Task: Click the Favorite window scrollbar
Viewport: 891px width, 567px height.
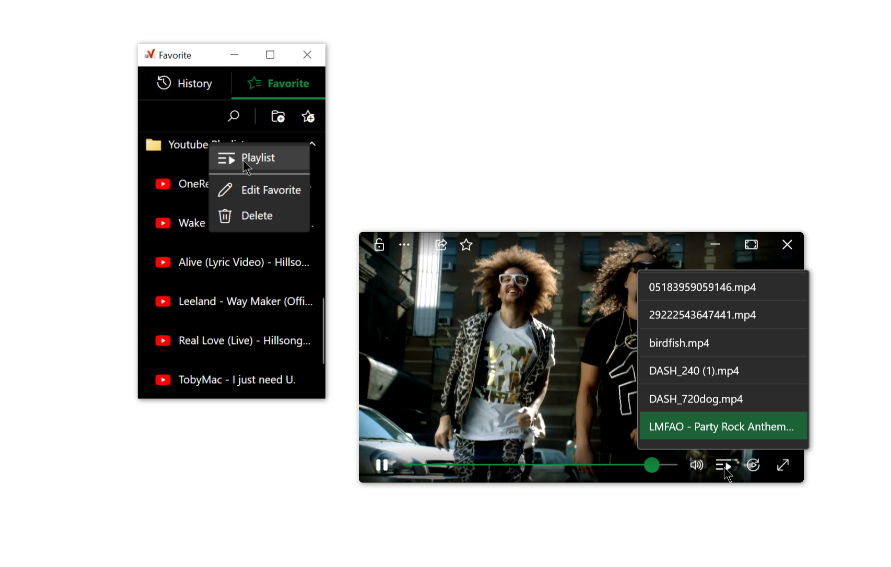Action: pyautogui.click(x=323, y=331)
